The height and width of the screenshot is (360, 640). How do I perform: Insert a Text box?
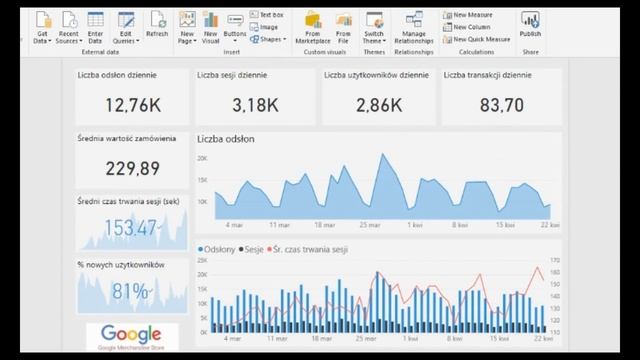tap(267, 15)
